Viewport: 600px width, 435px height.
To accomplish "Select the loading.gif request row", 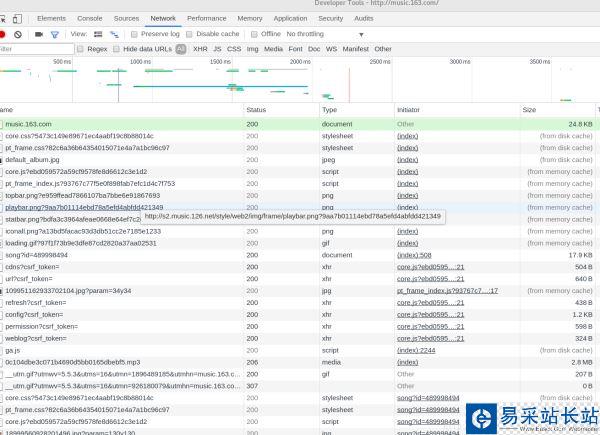I will 298,243.
